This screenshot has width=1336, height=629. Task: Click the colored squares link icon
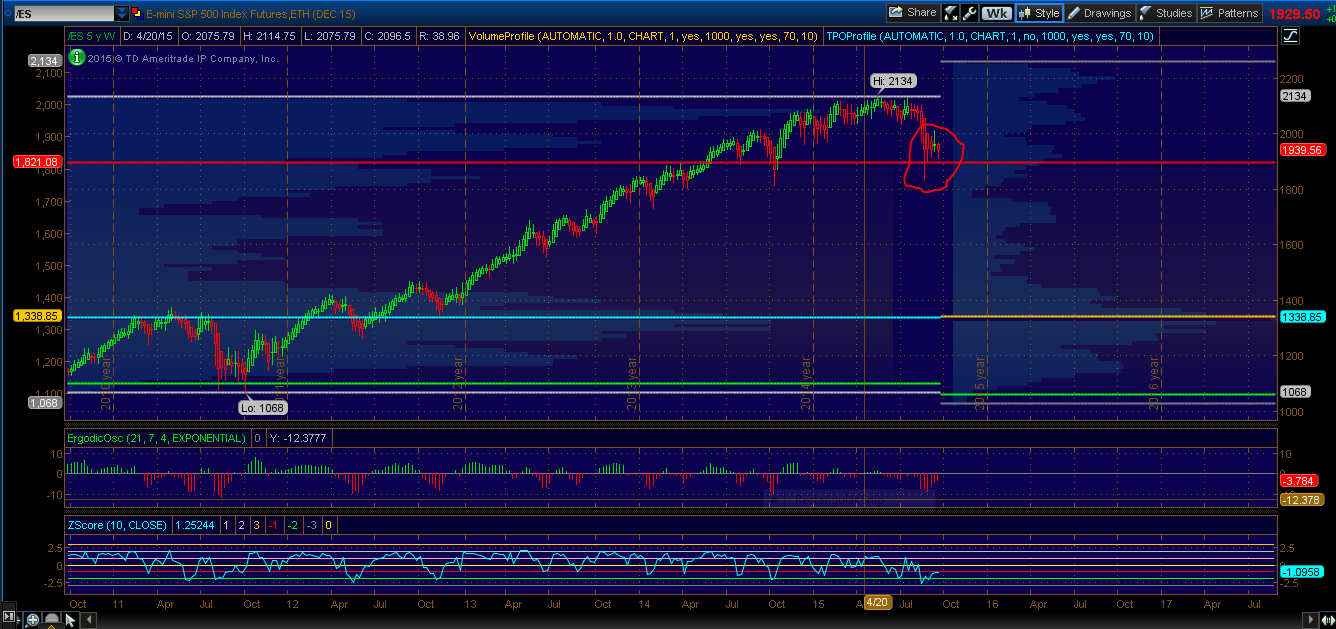point(140,13)
